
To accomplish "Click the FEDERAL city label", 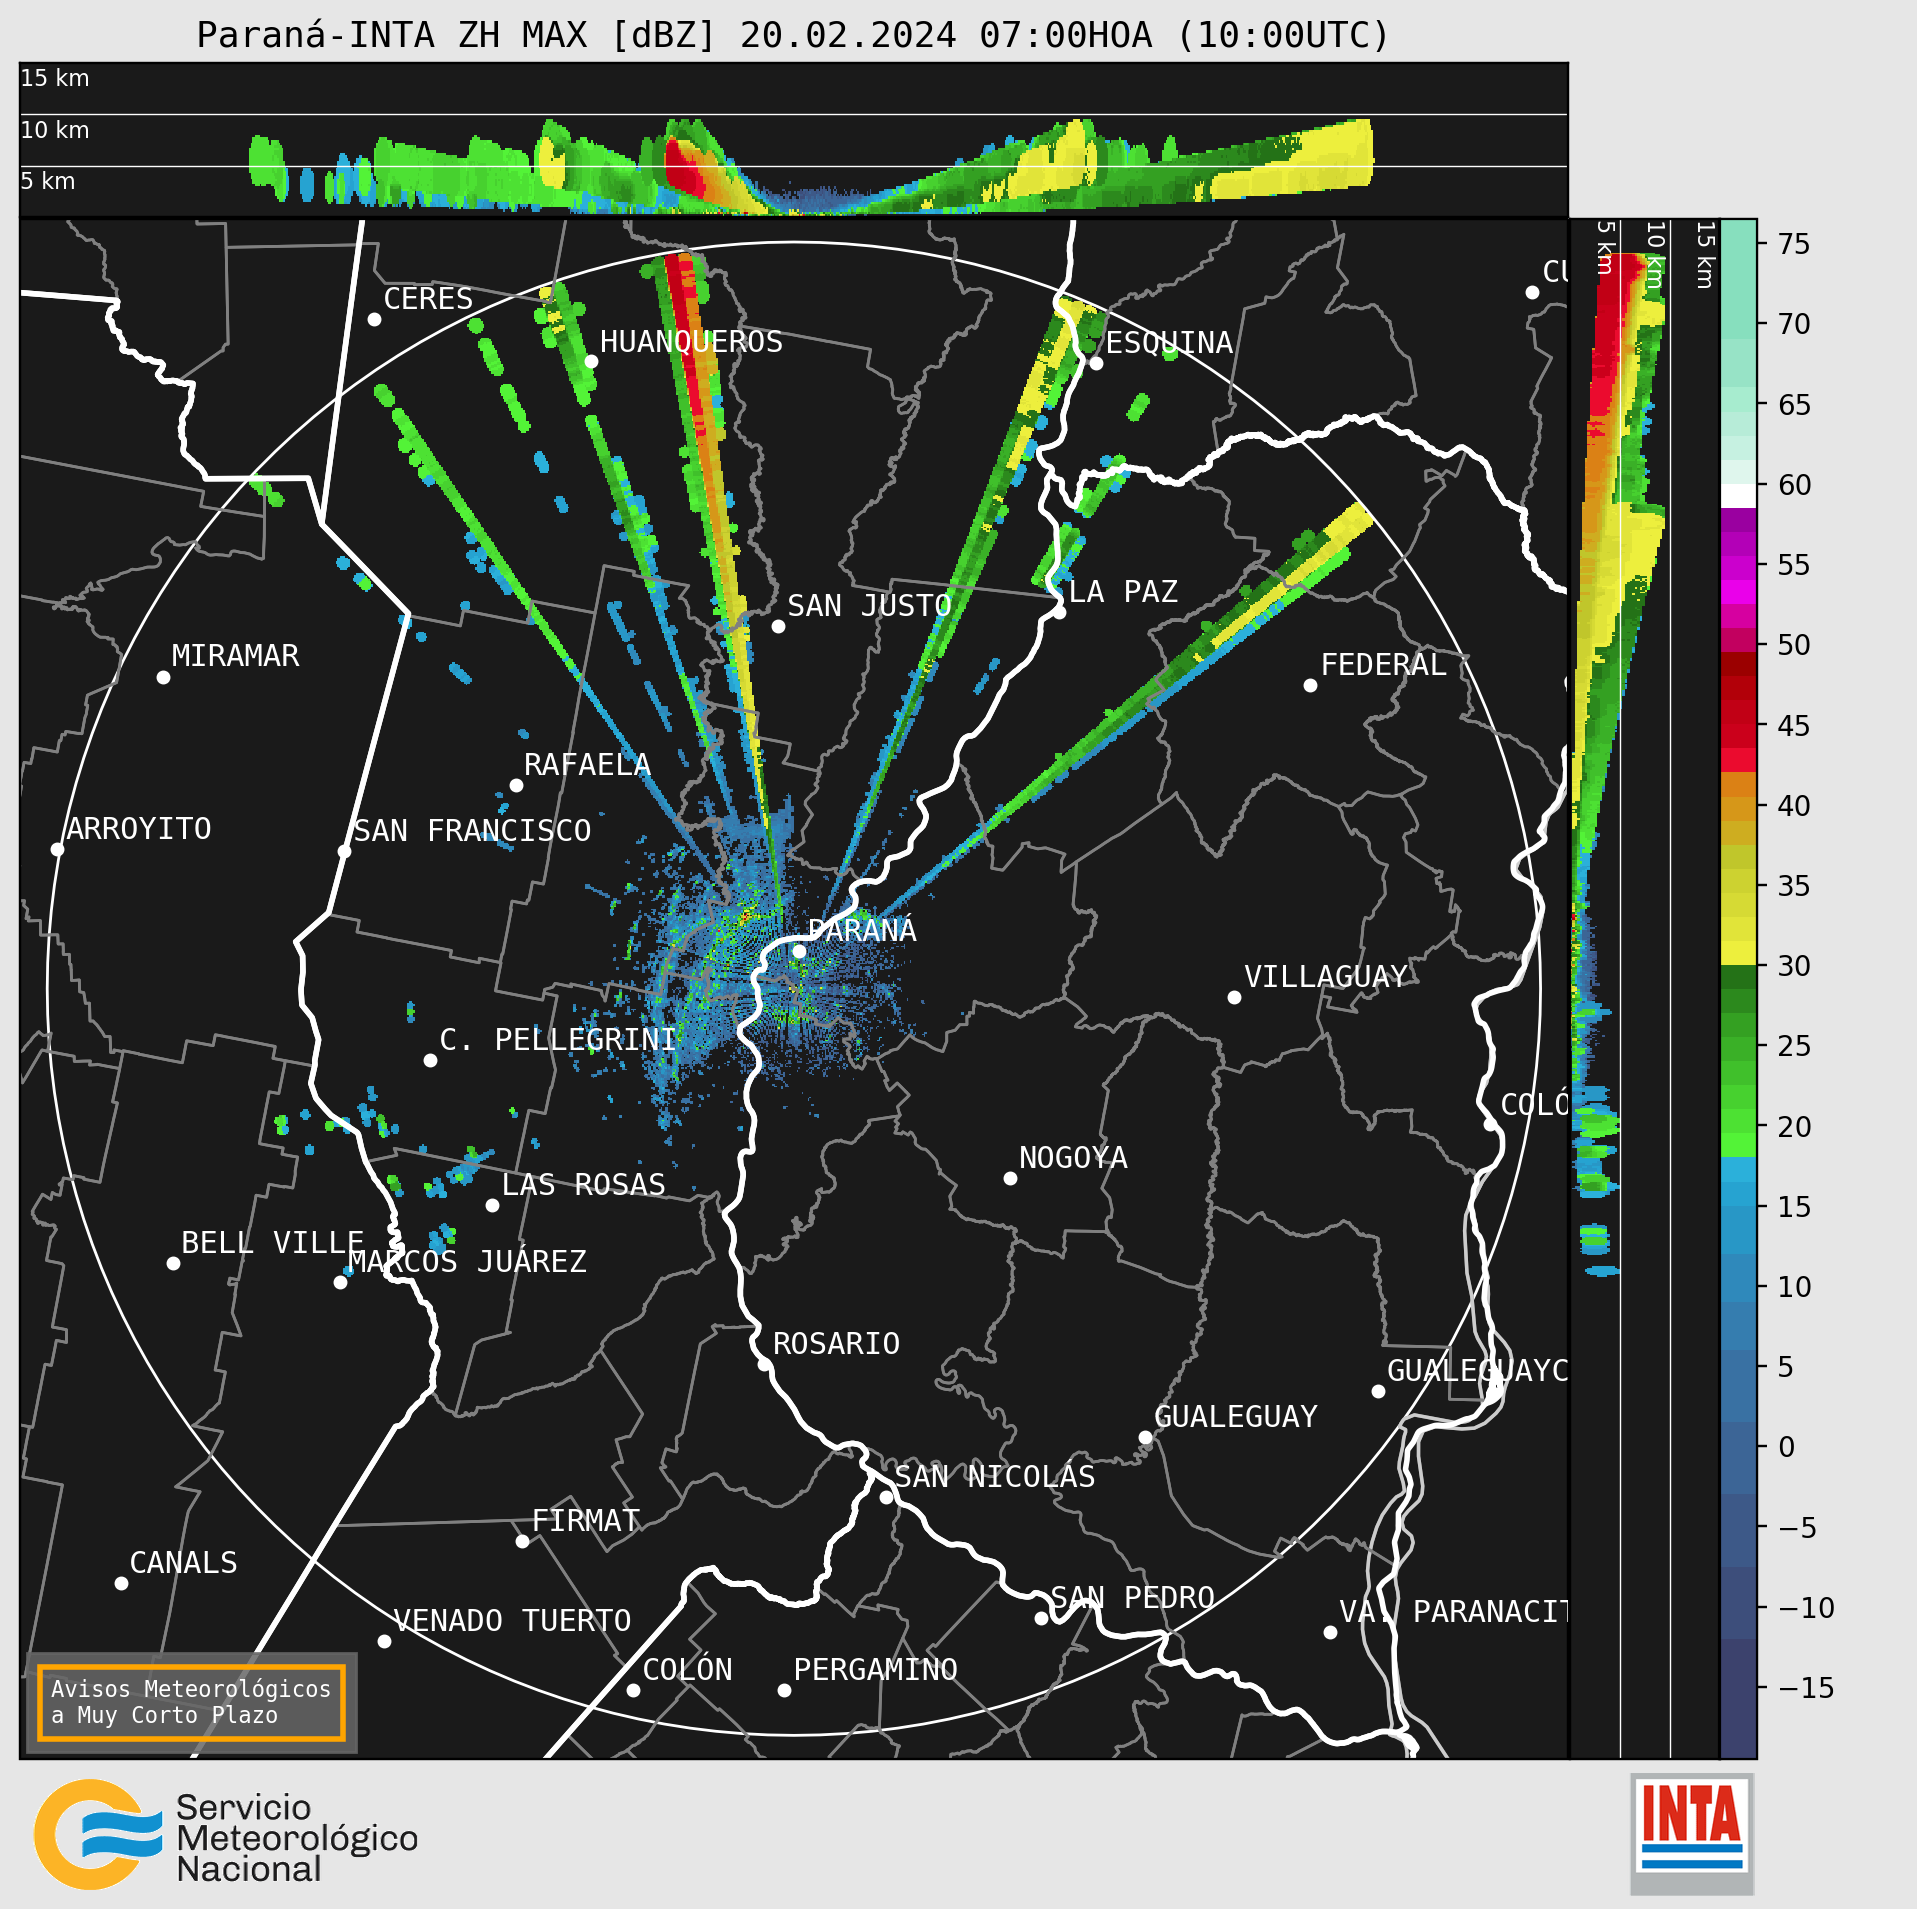I will click(1384, 665).
